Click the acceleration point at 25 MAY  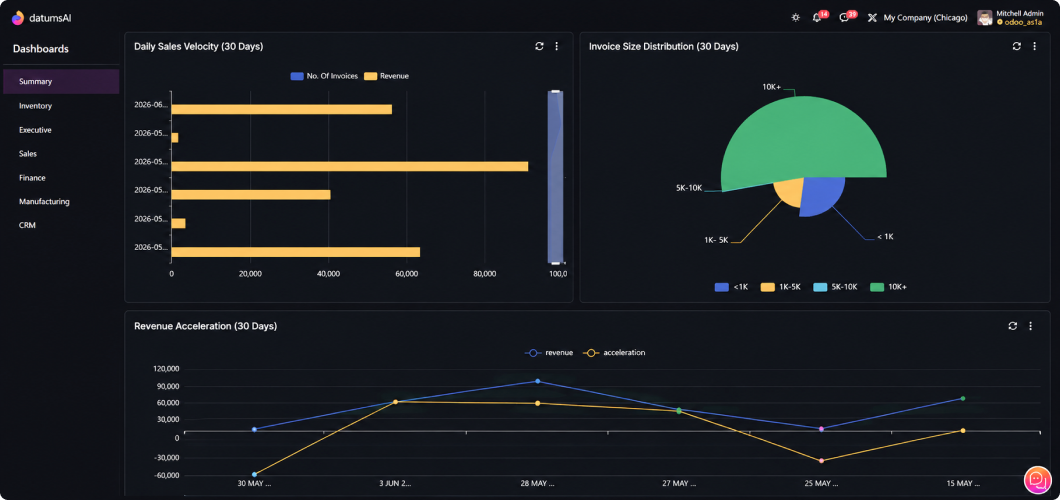(821, 461)
